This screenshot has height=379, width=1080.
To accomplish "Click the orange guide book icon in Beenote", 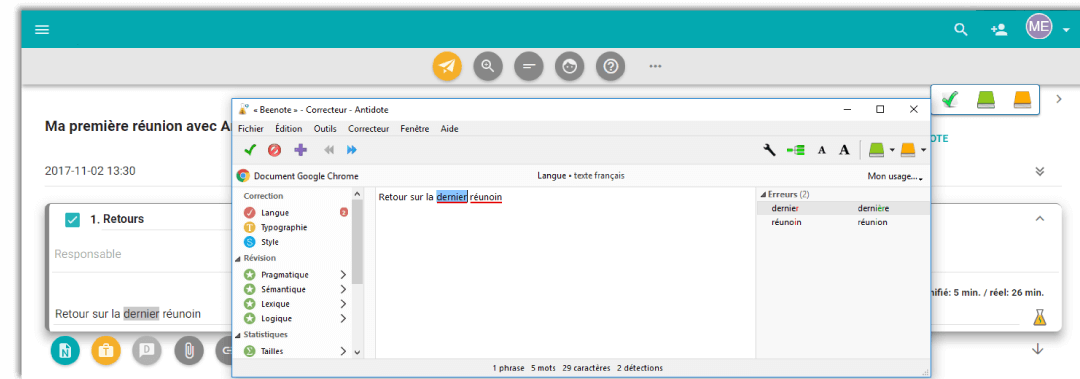I will (x=1022, y=100).
